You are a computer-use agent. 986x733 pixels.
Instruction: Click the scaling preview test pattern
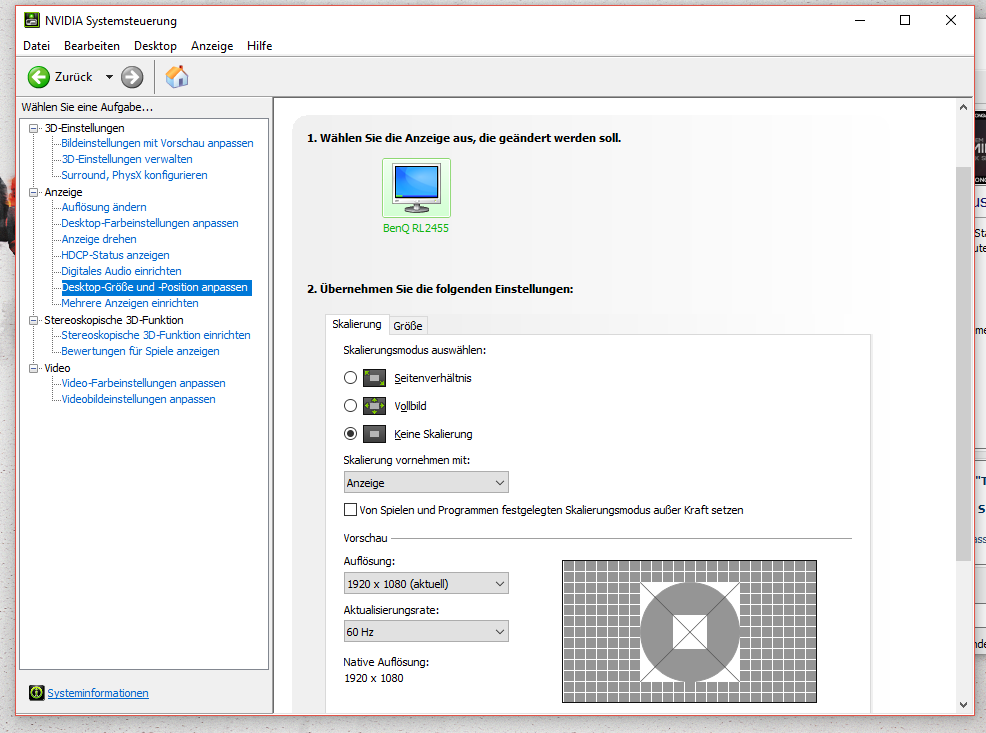coord(689,631)
